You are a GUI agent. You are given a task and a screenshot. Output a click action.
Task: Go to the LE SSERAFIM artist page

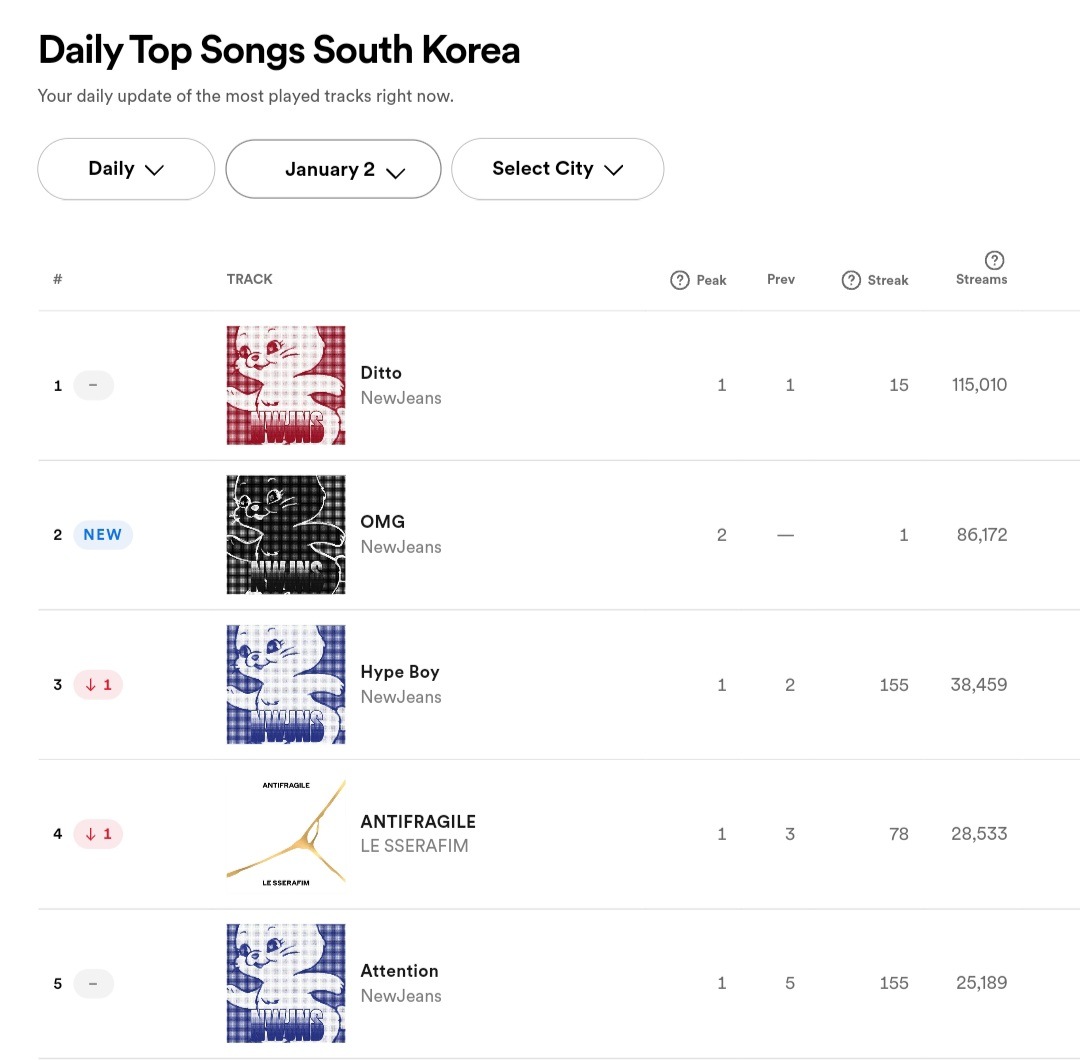coord(414,846)
